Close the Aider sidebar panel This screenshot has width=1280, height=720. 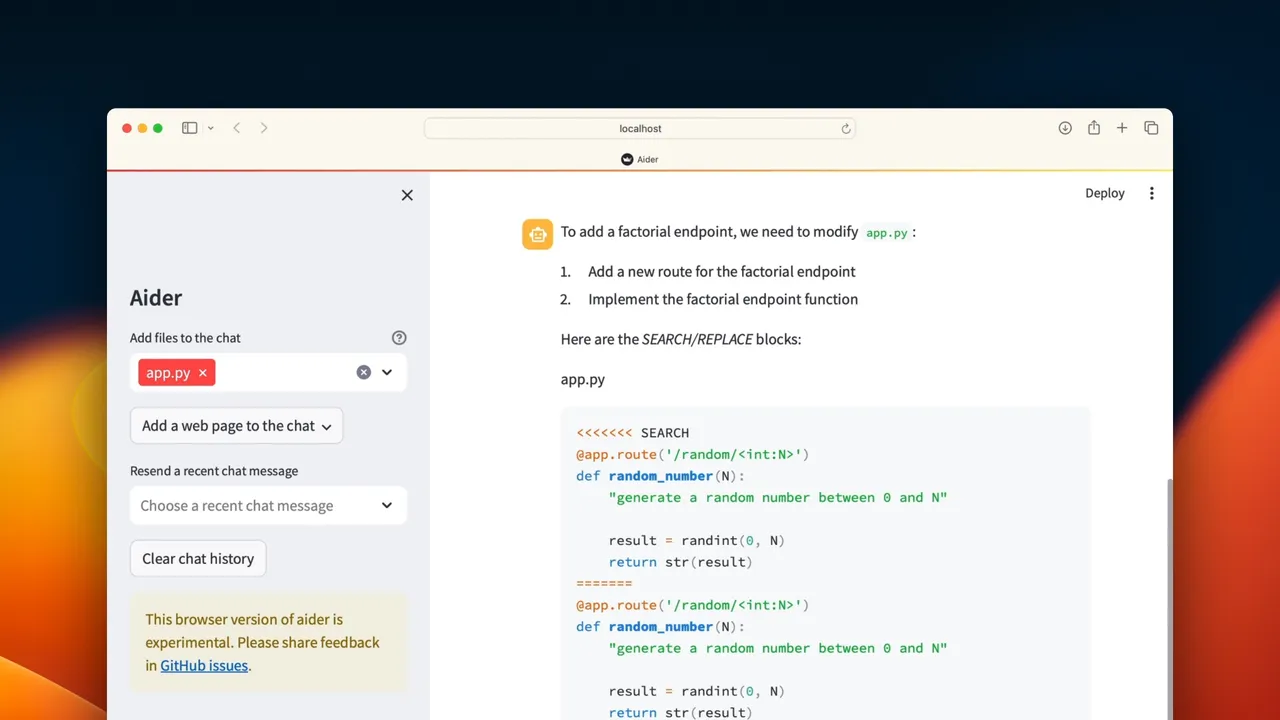[x=407, y=195]
